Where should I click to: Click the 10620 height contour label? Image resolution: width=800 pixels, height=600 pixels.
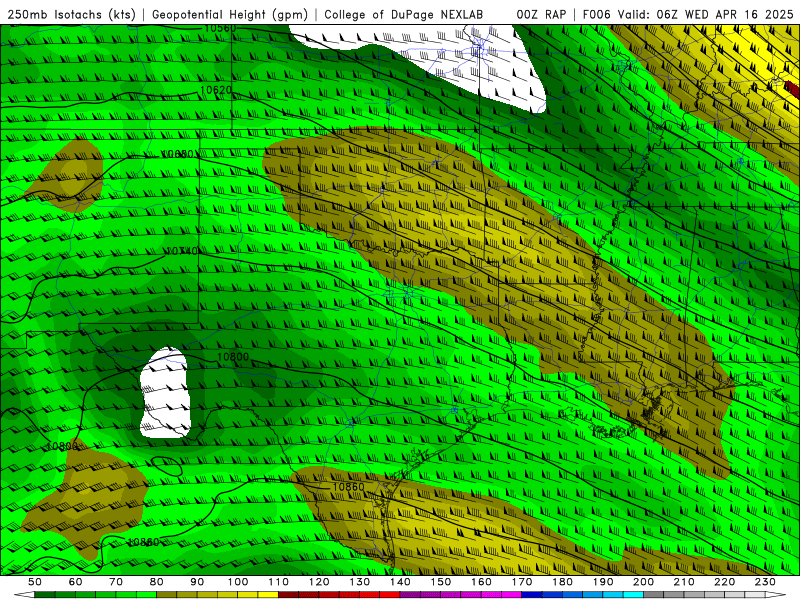point(216,90)
